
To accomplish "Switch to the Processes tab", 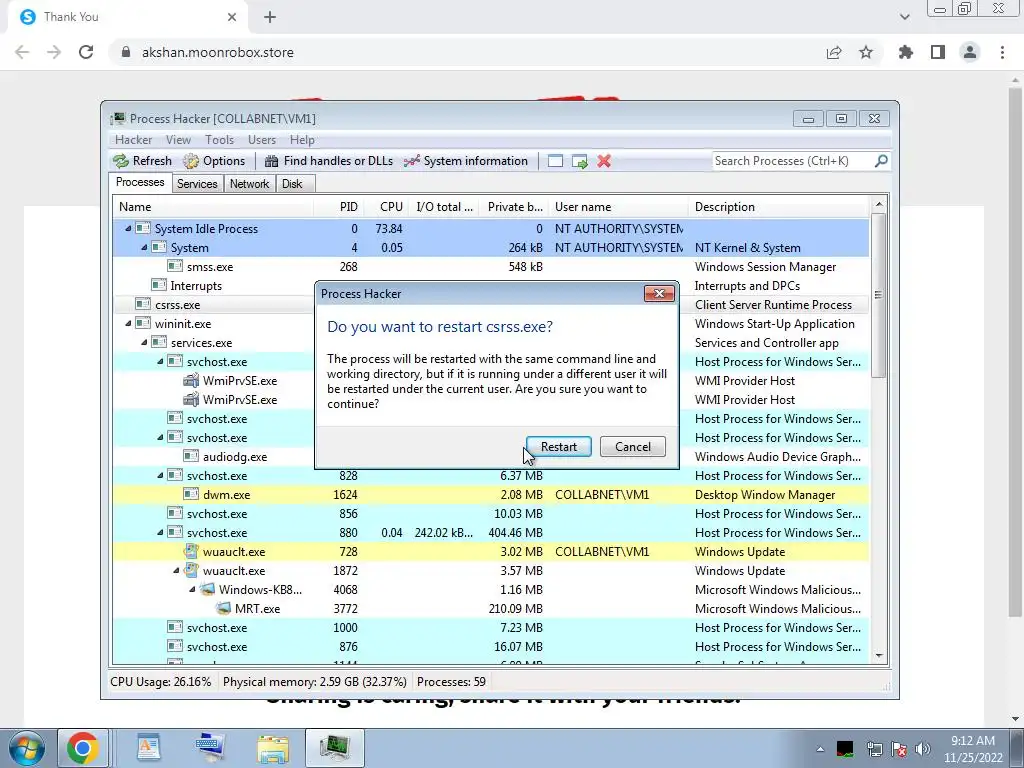I will pyautogui.click(x=140, y=182).
